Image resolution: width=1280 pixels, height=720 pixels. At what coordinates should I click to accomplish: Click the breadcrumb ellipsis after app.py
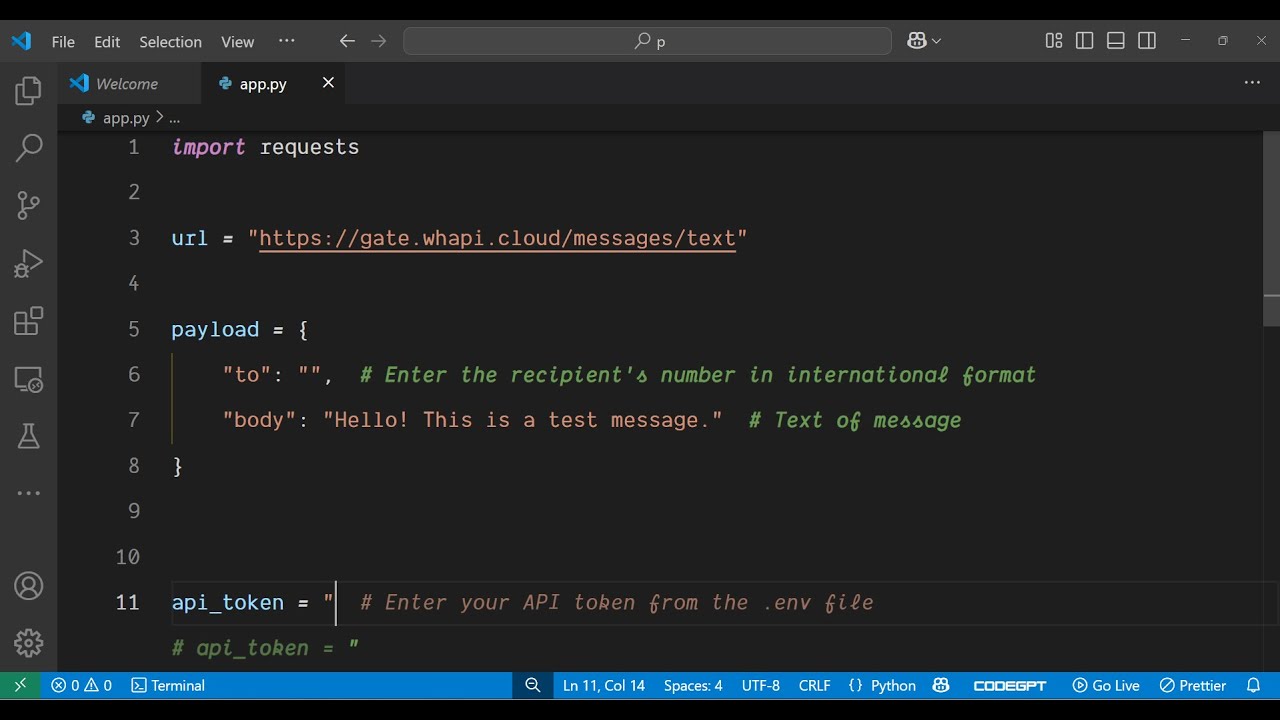[174, 118]
